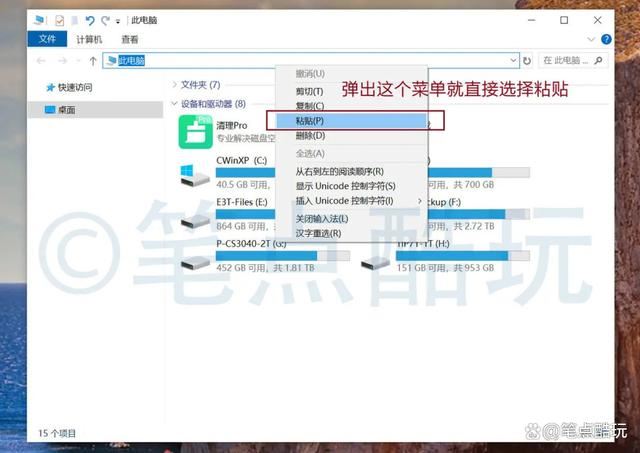Close the 此电脑 window
This screenshot has width=640, height=453.
(x=598, y=20)
